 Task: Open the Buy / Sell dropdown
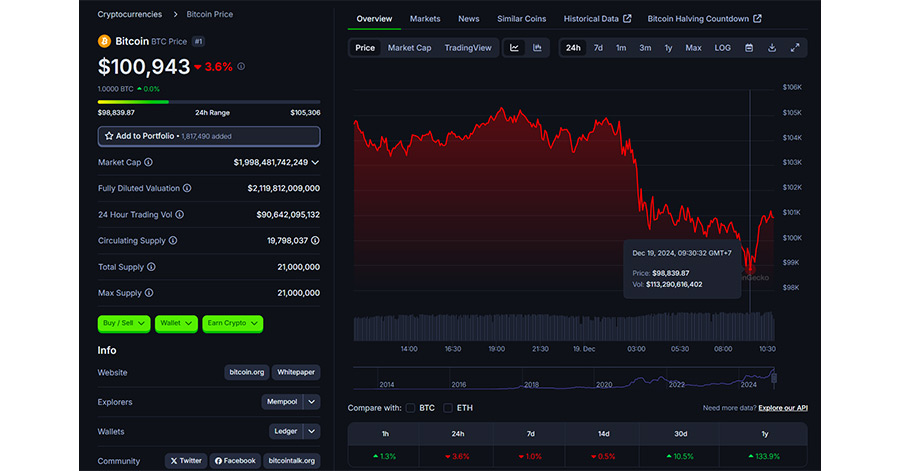(124, 324)
